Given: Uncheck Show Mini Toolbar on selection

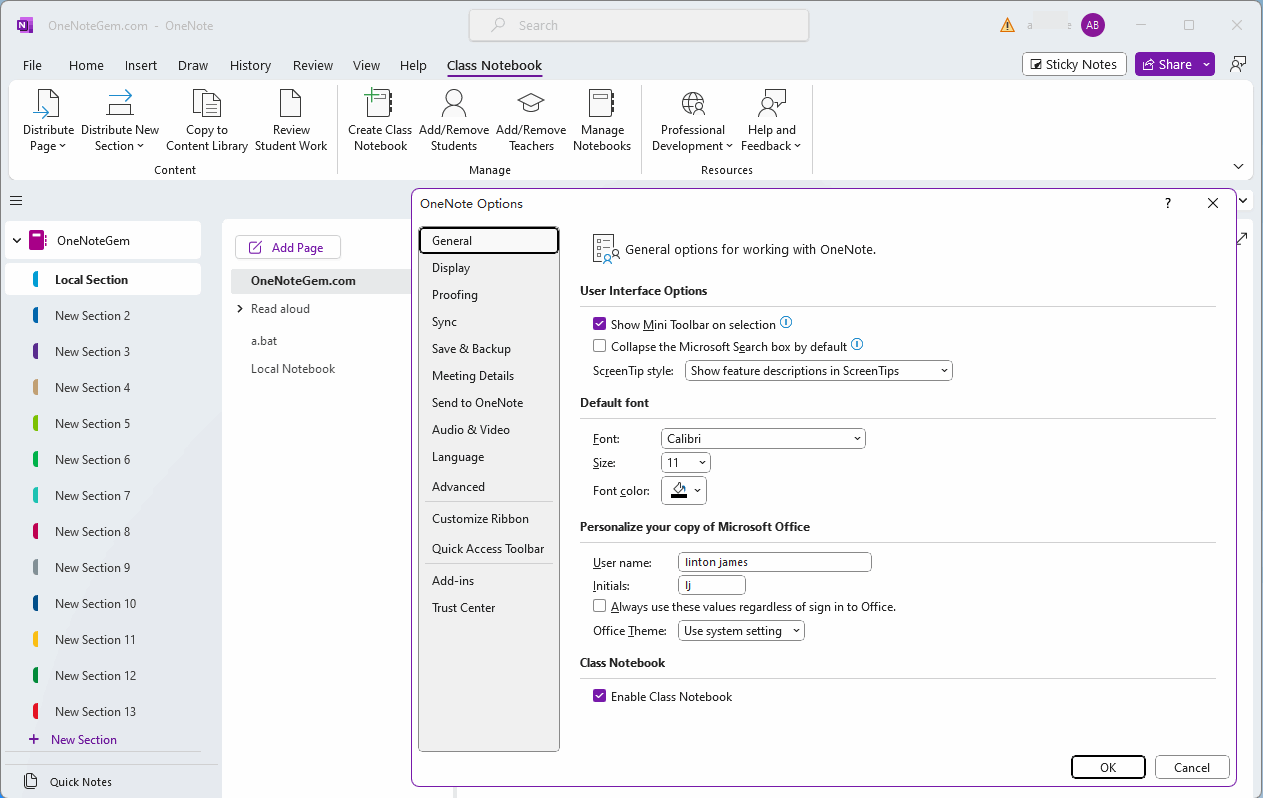Looking at the screenshot, I should point(600,324).
